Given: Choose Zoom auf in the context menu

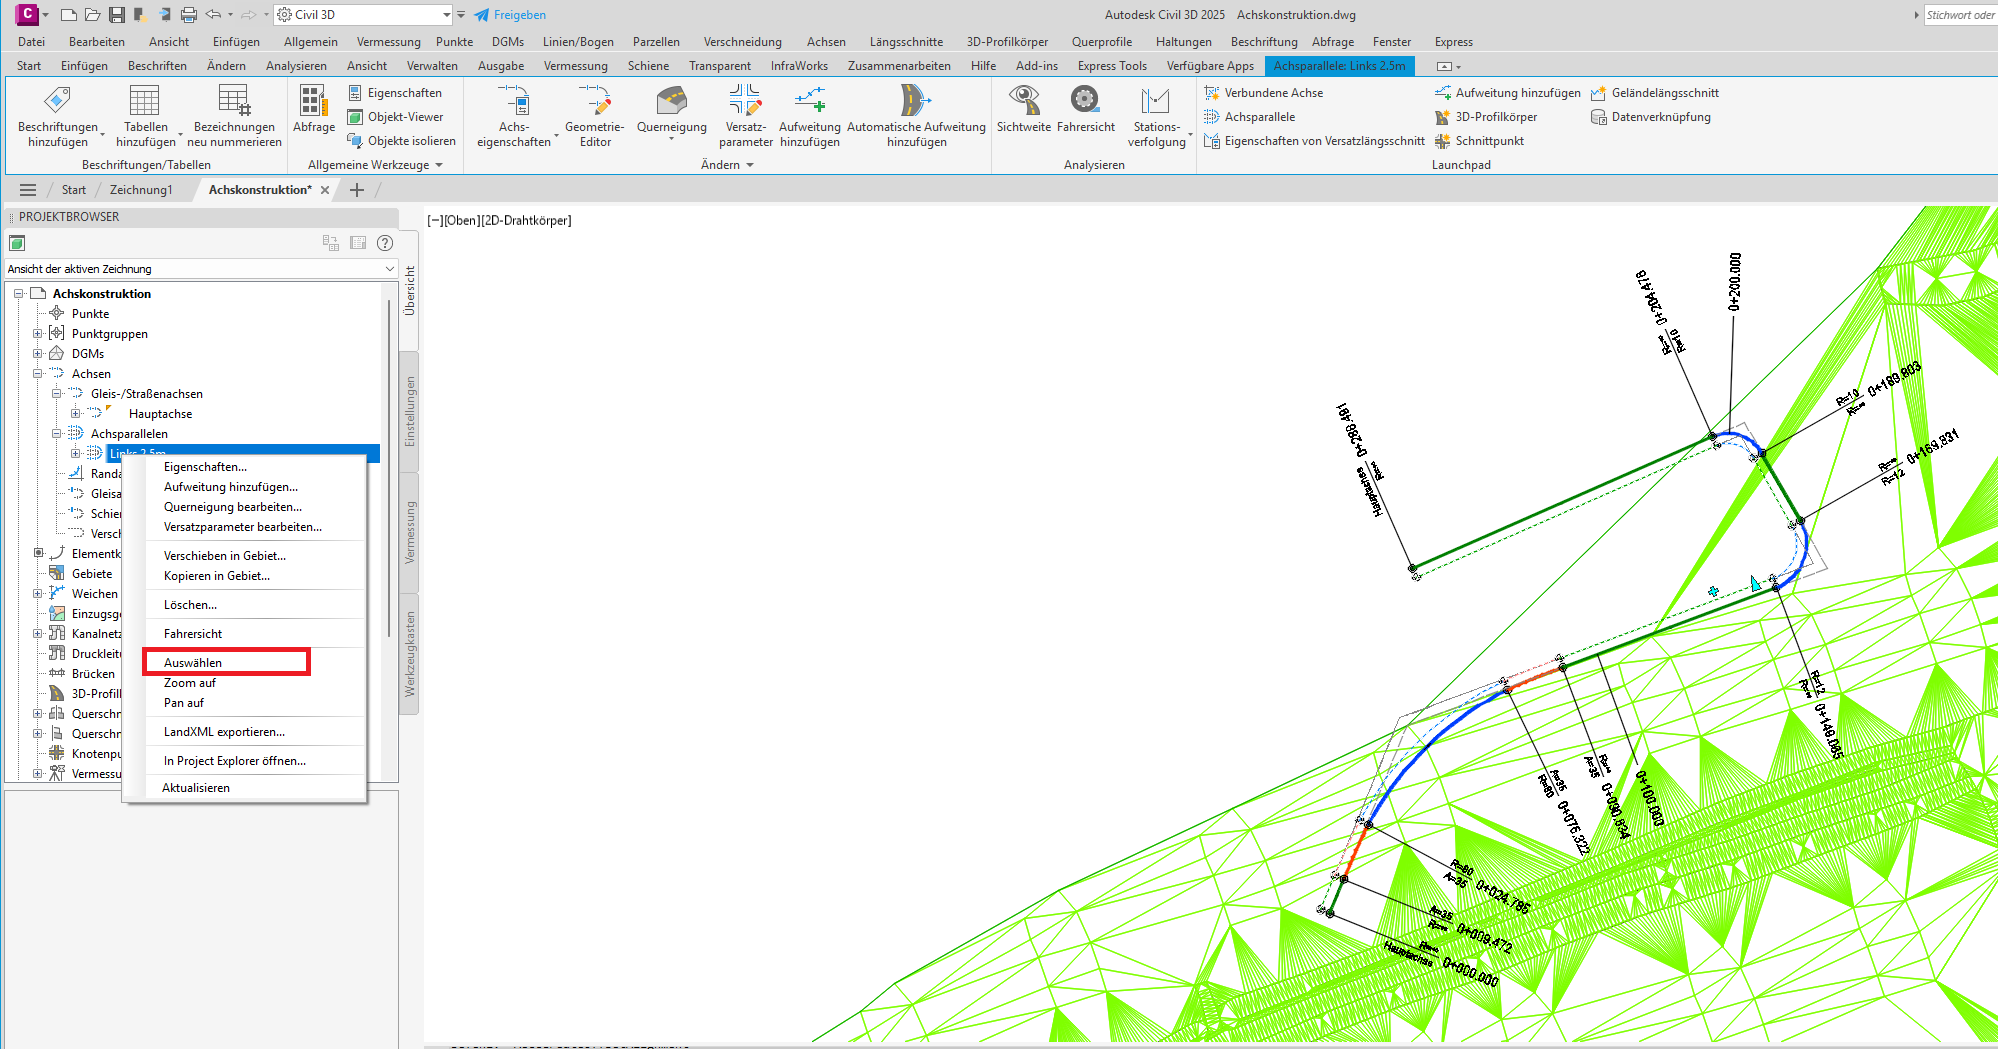Looking at the screenshot, I should (190, 683).
